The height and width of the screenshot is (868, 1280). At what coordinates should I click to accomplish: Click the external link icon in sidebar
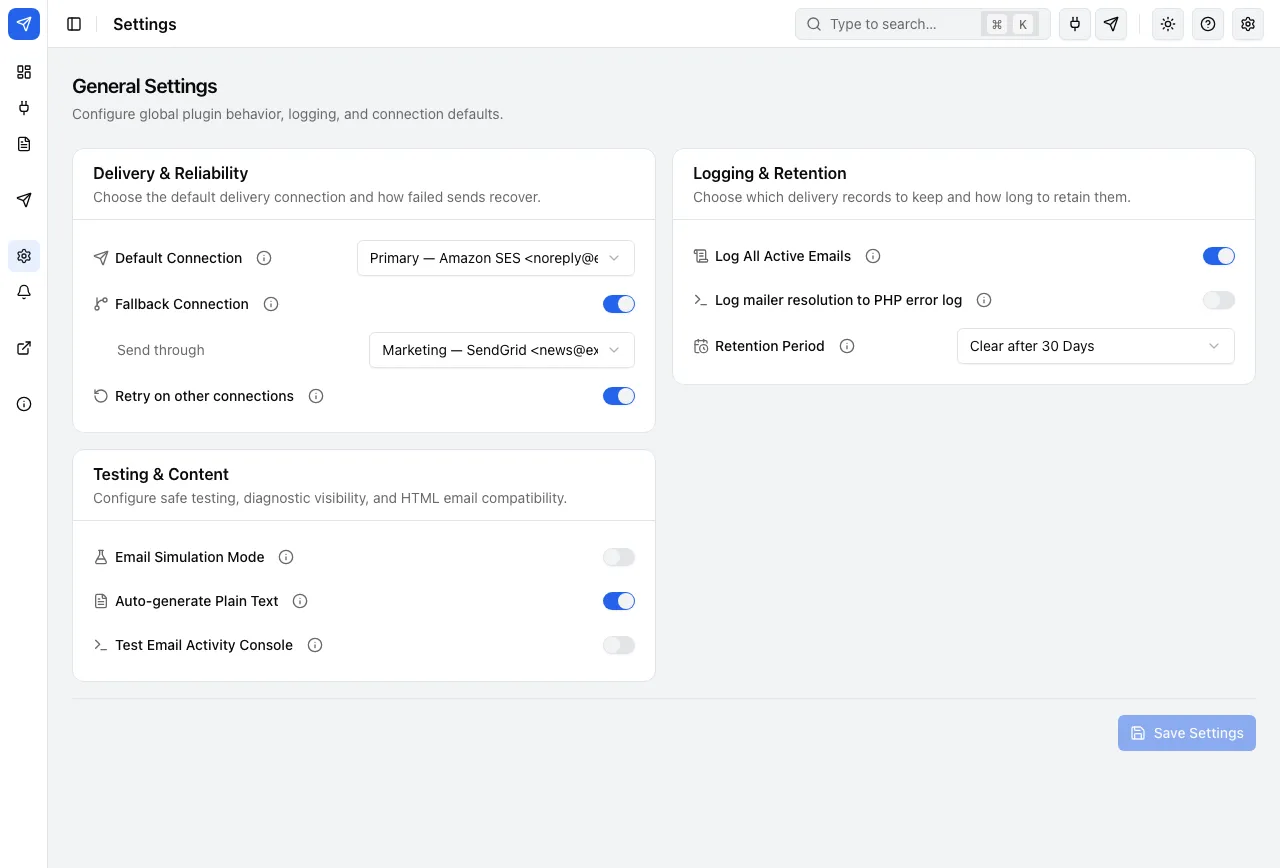pyautogui.click(x=24, y=348)
